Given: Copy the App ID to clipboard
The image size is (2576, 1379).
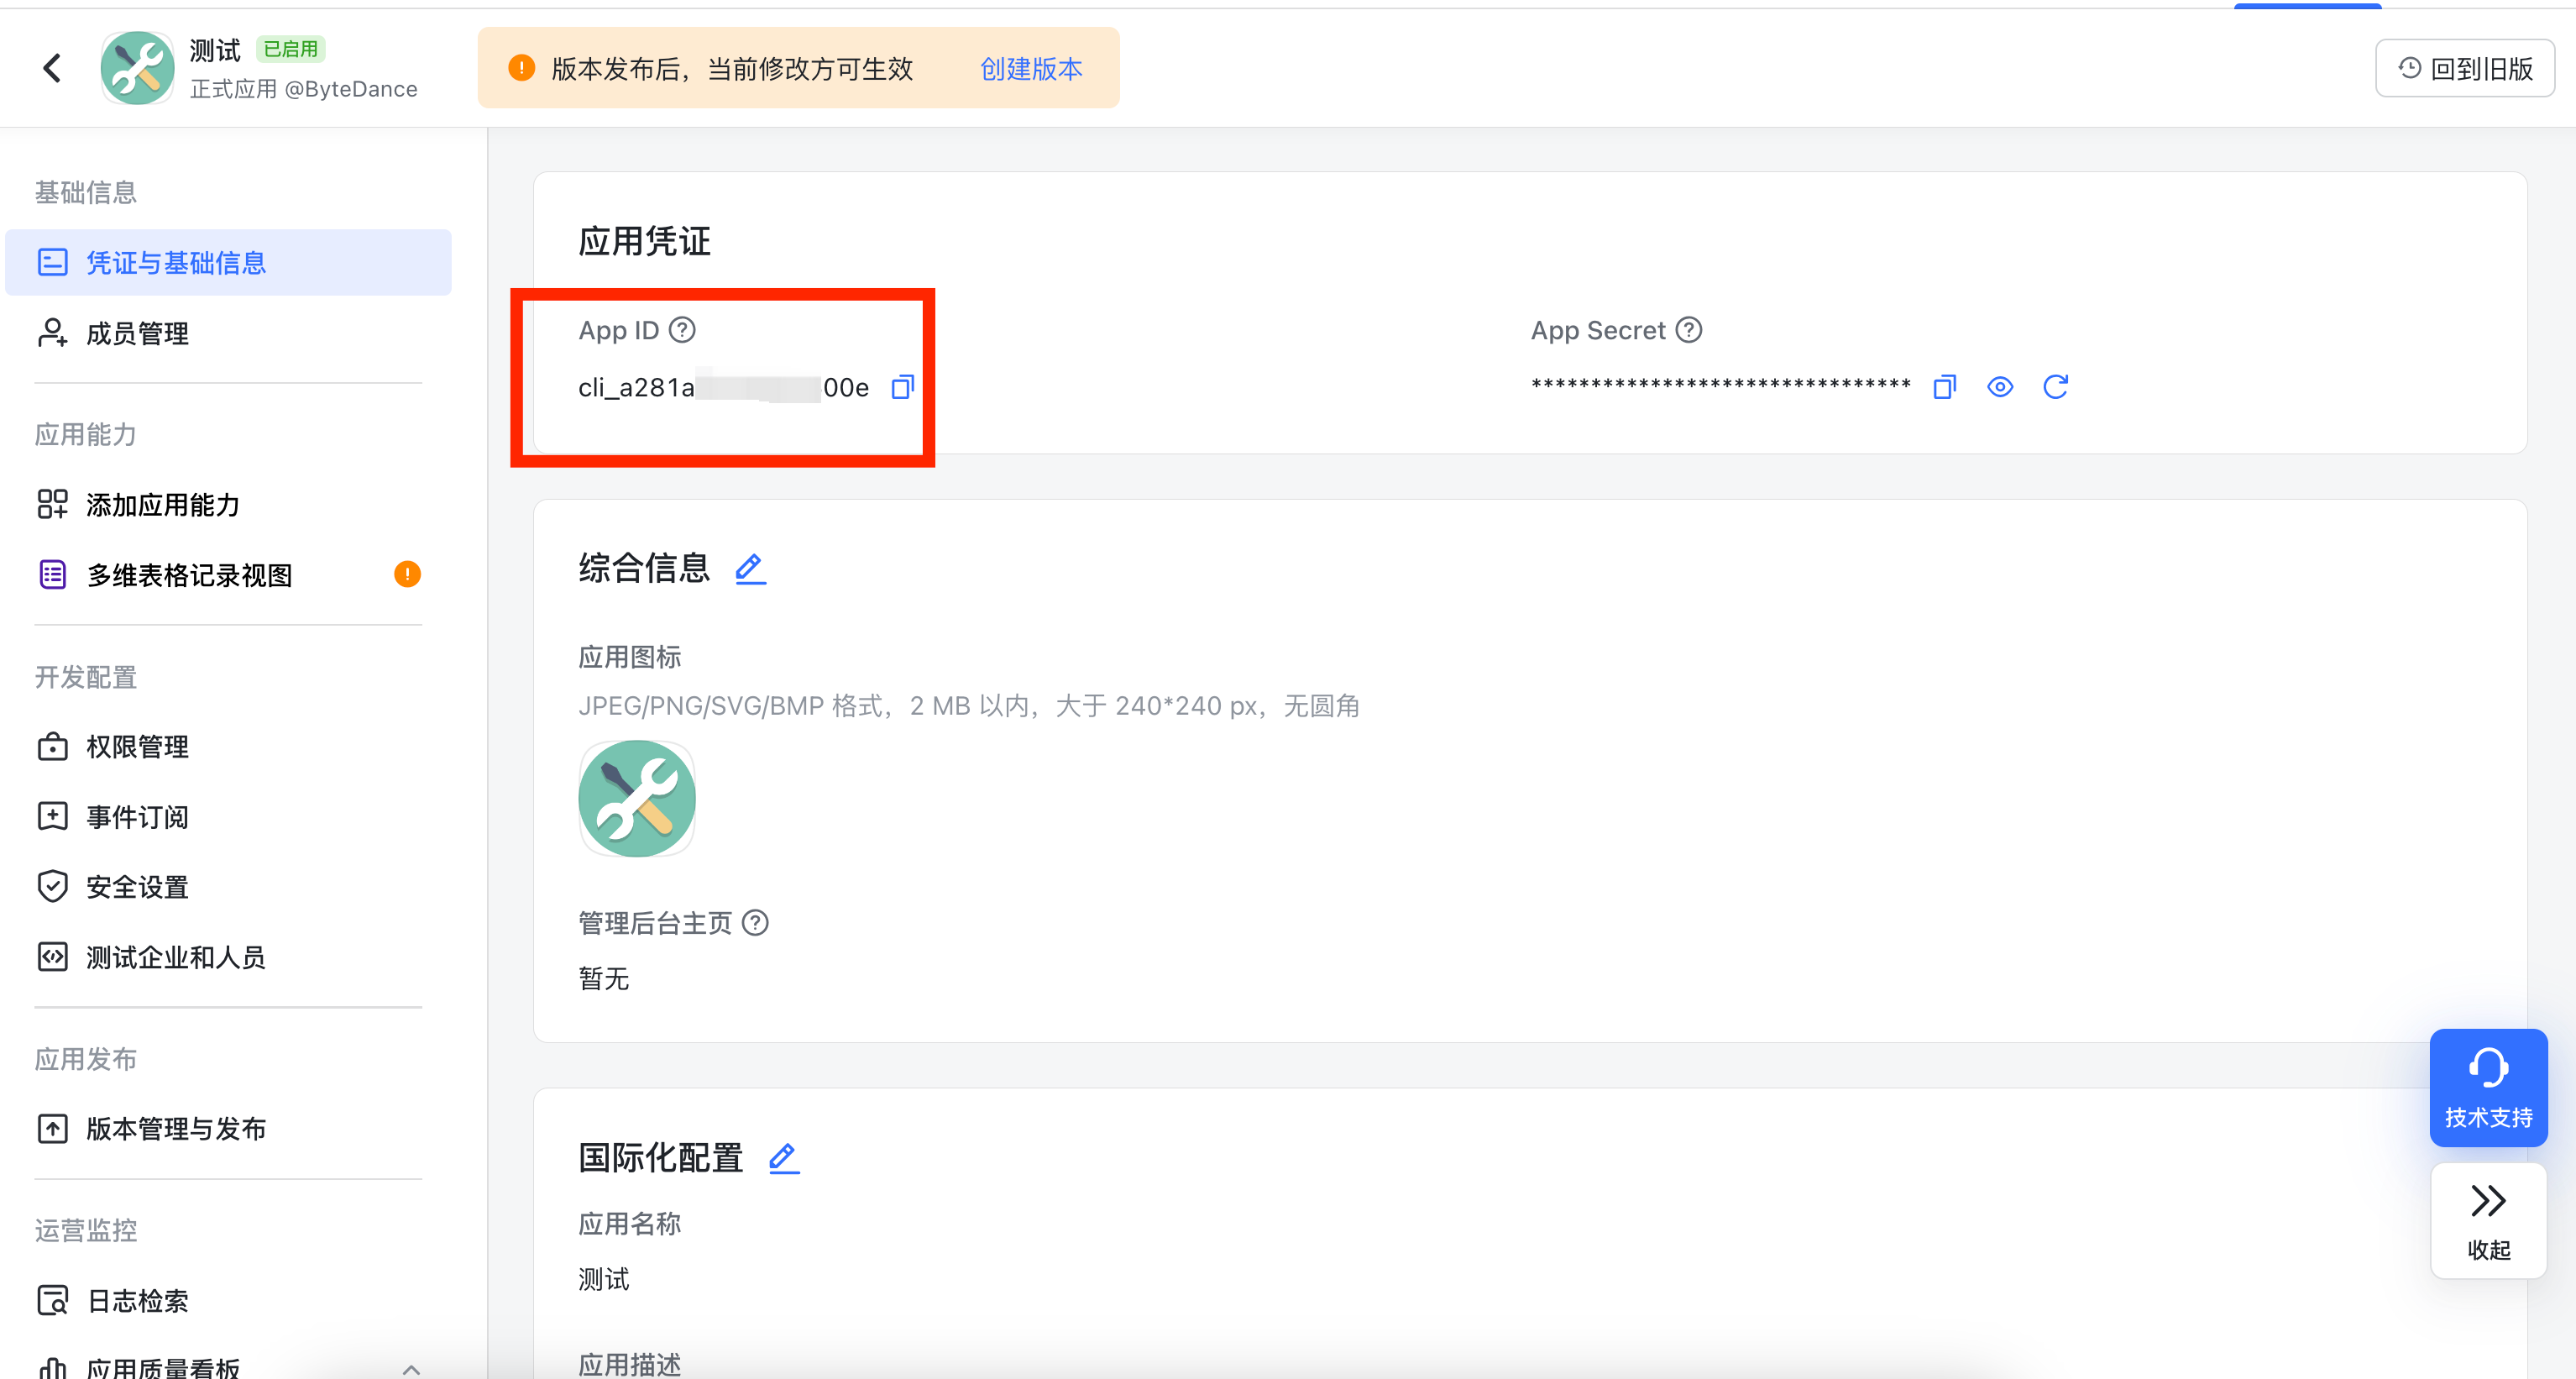Looking at the screenshot, I should (x=901, y=387).
